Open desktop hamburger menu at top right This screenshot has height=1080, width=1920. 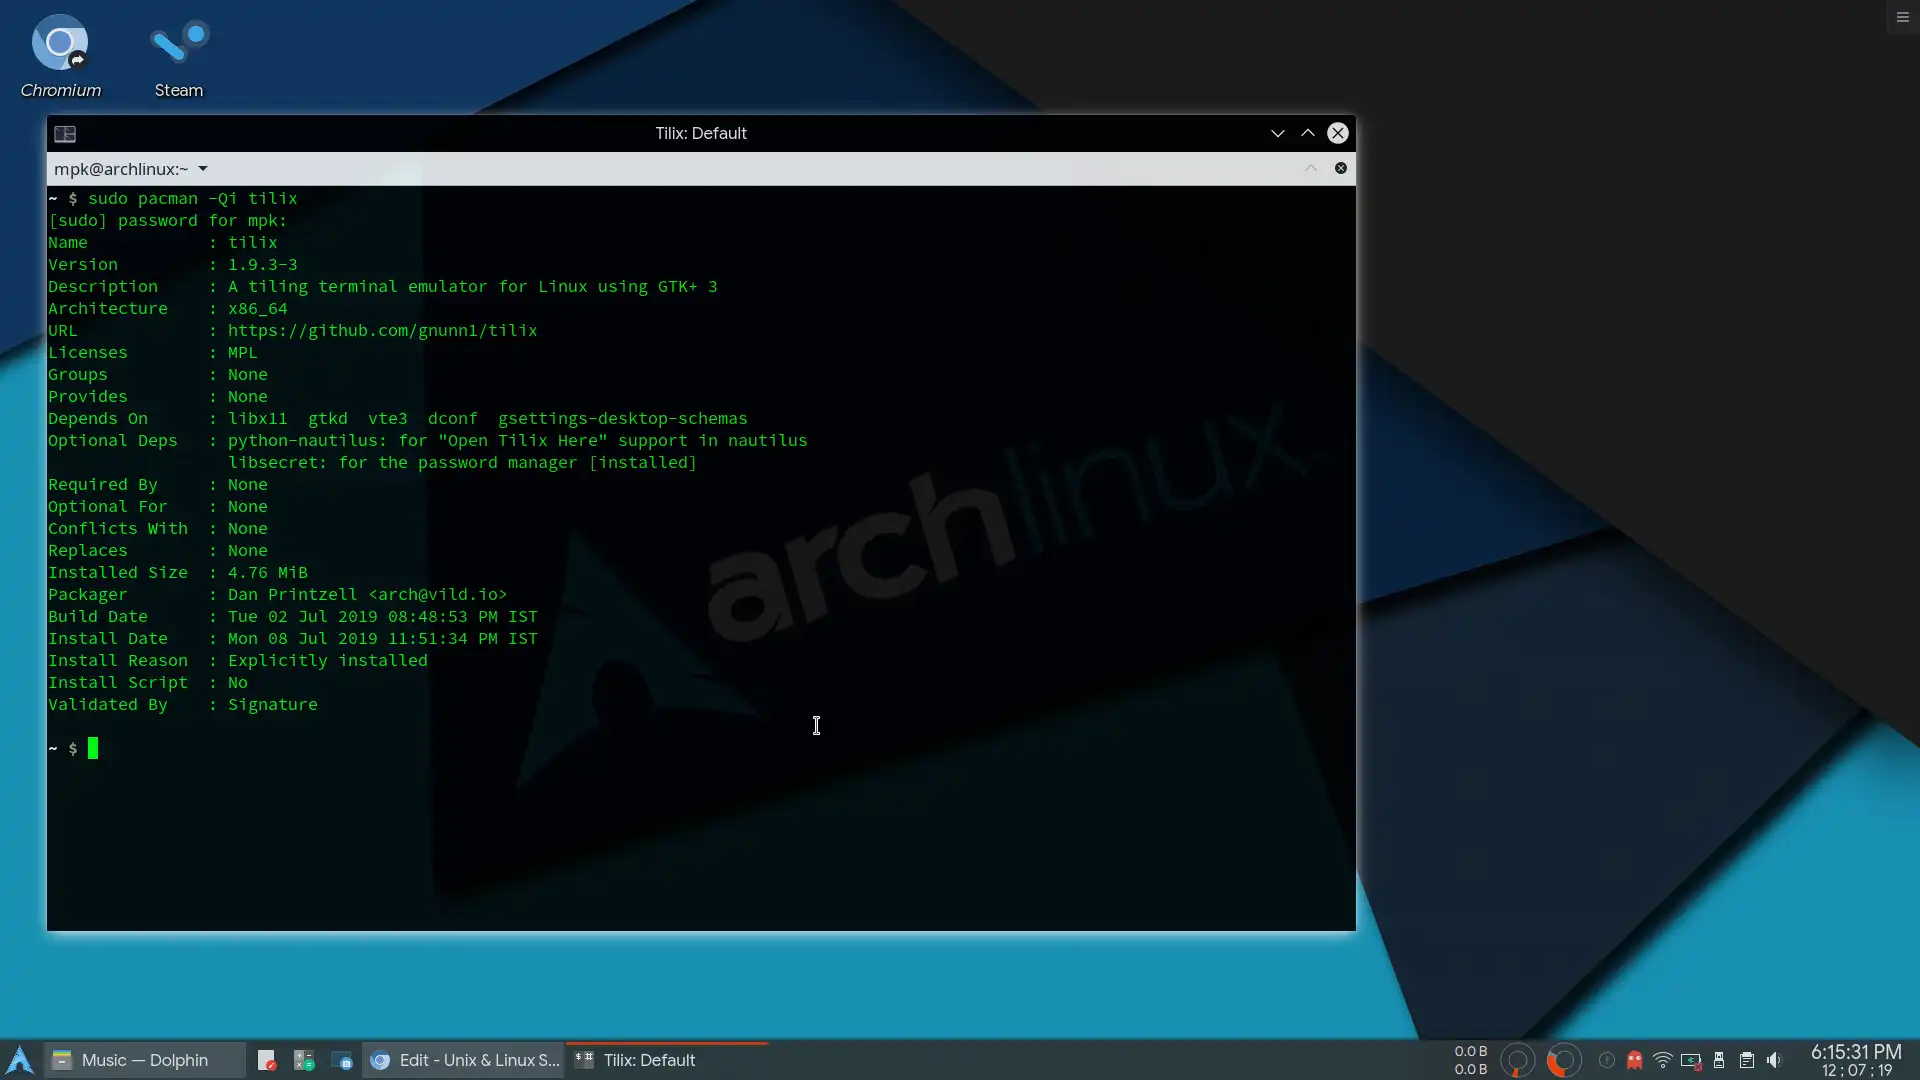[1902, 17]
